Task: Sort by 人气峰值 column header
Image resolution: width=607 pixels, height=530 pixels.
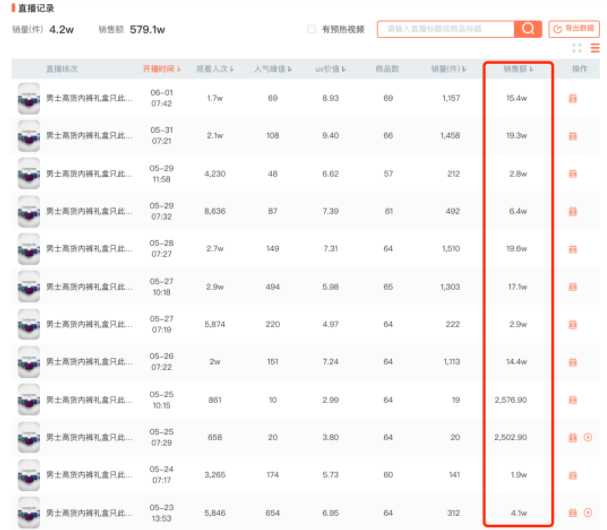Action: point(272,70)
